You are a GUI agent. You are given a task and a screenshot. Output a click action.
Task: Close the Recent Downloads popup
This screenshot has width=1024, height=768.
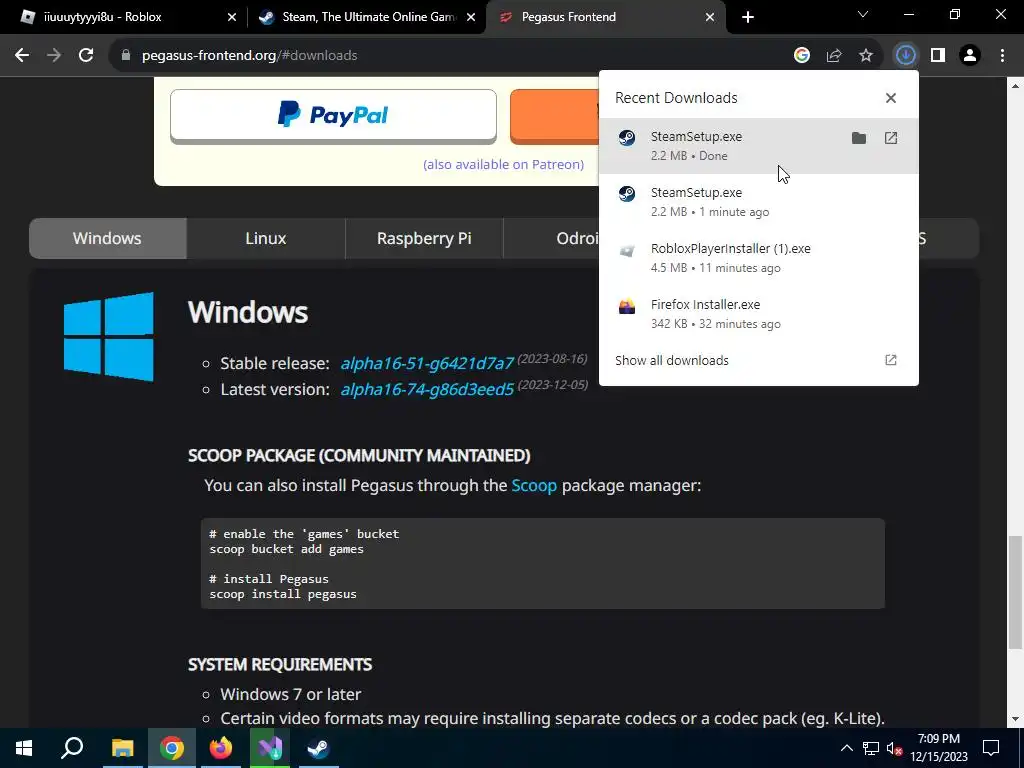(891, 98)
